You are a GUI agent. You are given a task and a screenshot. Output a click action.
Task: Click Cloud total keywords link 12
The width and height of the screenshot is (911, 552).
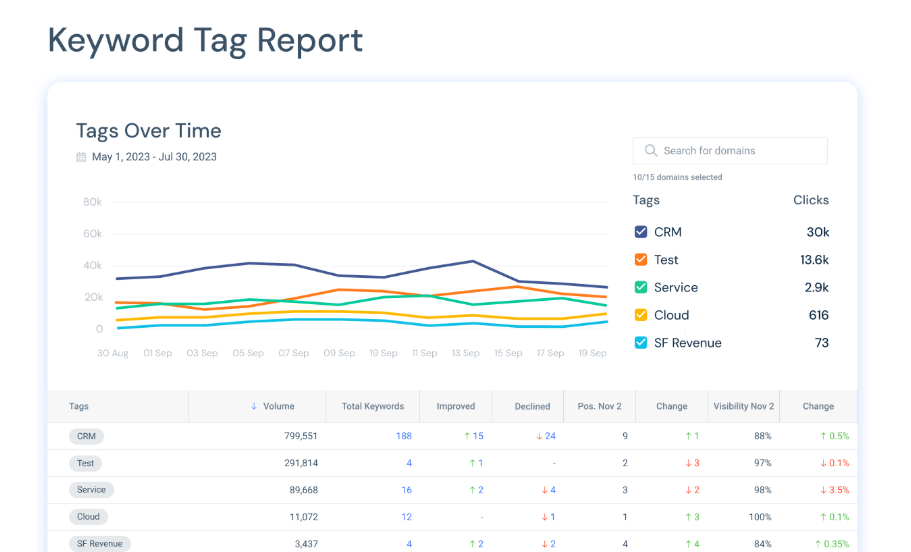406,517
